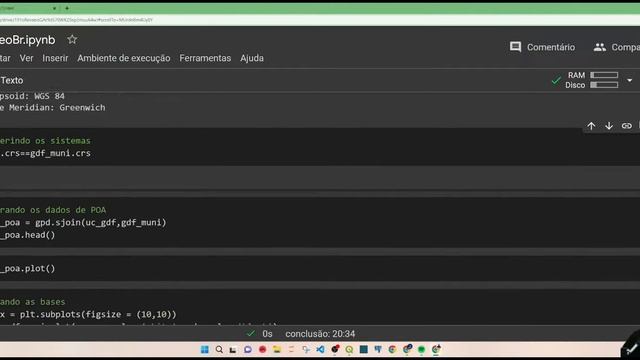Click the pen annotation icon at corner
The image size is (640, 360).
631,349
